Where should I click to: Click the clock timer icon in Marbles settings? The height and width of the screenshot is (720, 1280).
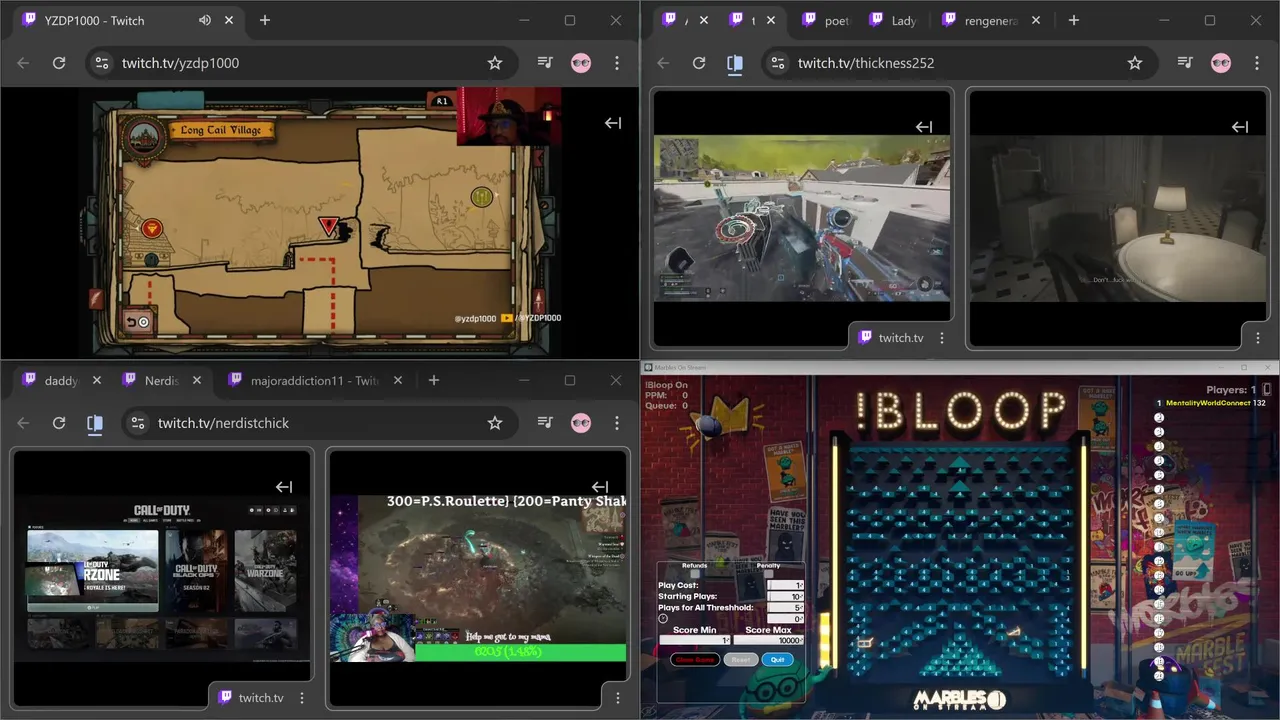tap(663, 618)
